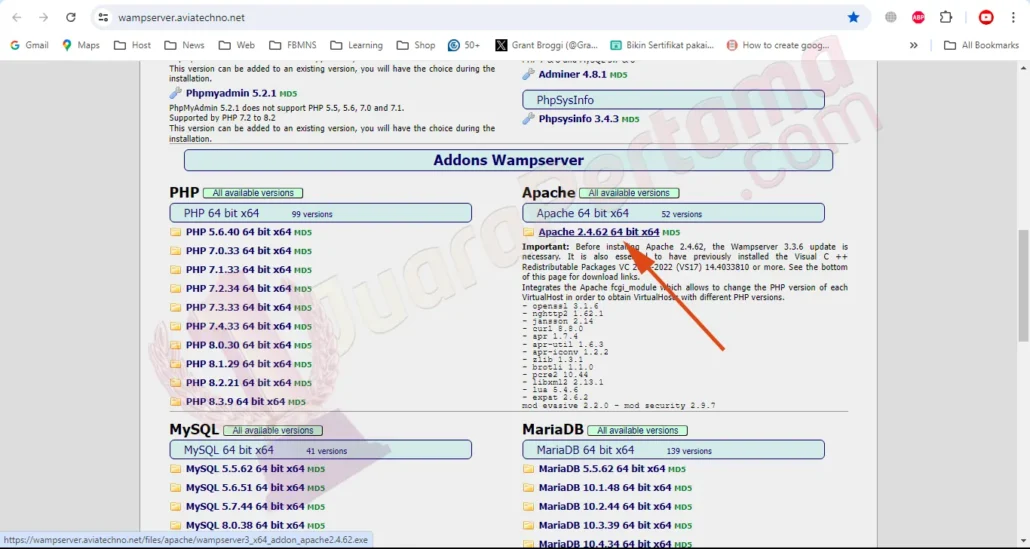
Task: Click folder icon beside MariaDB 10.1.48
Action: click(528, 488)
